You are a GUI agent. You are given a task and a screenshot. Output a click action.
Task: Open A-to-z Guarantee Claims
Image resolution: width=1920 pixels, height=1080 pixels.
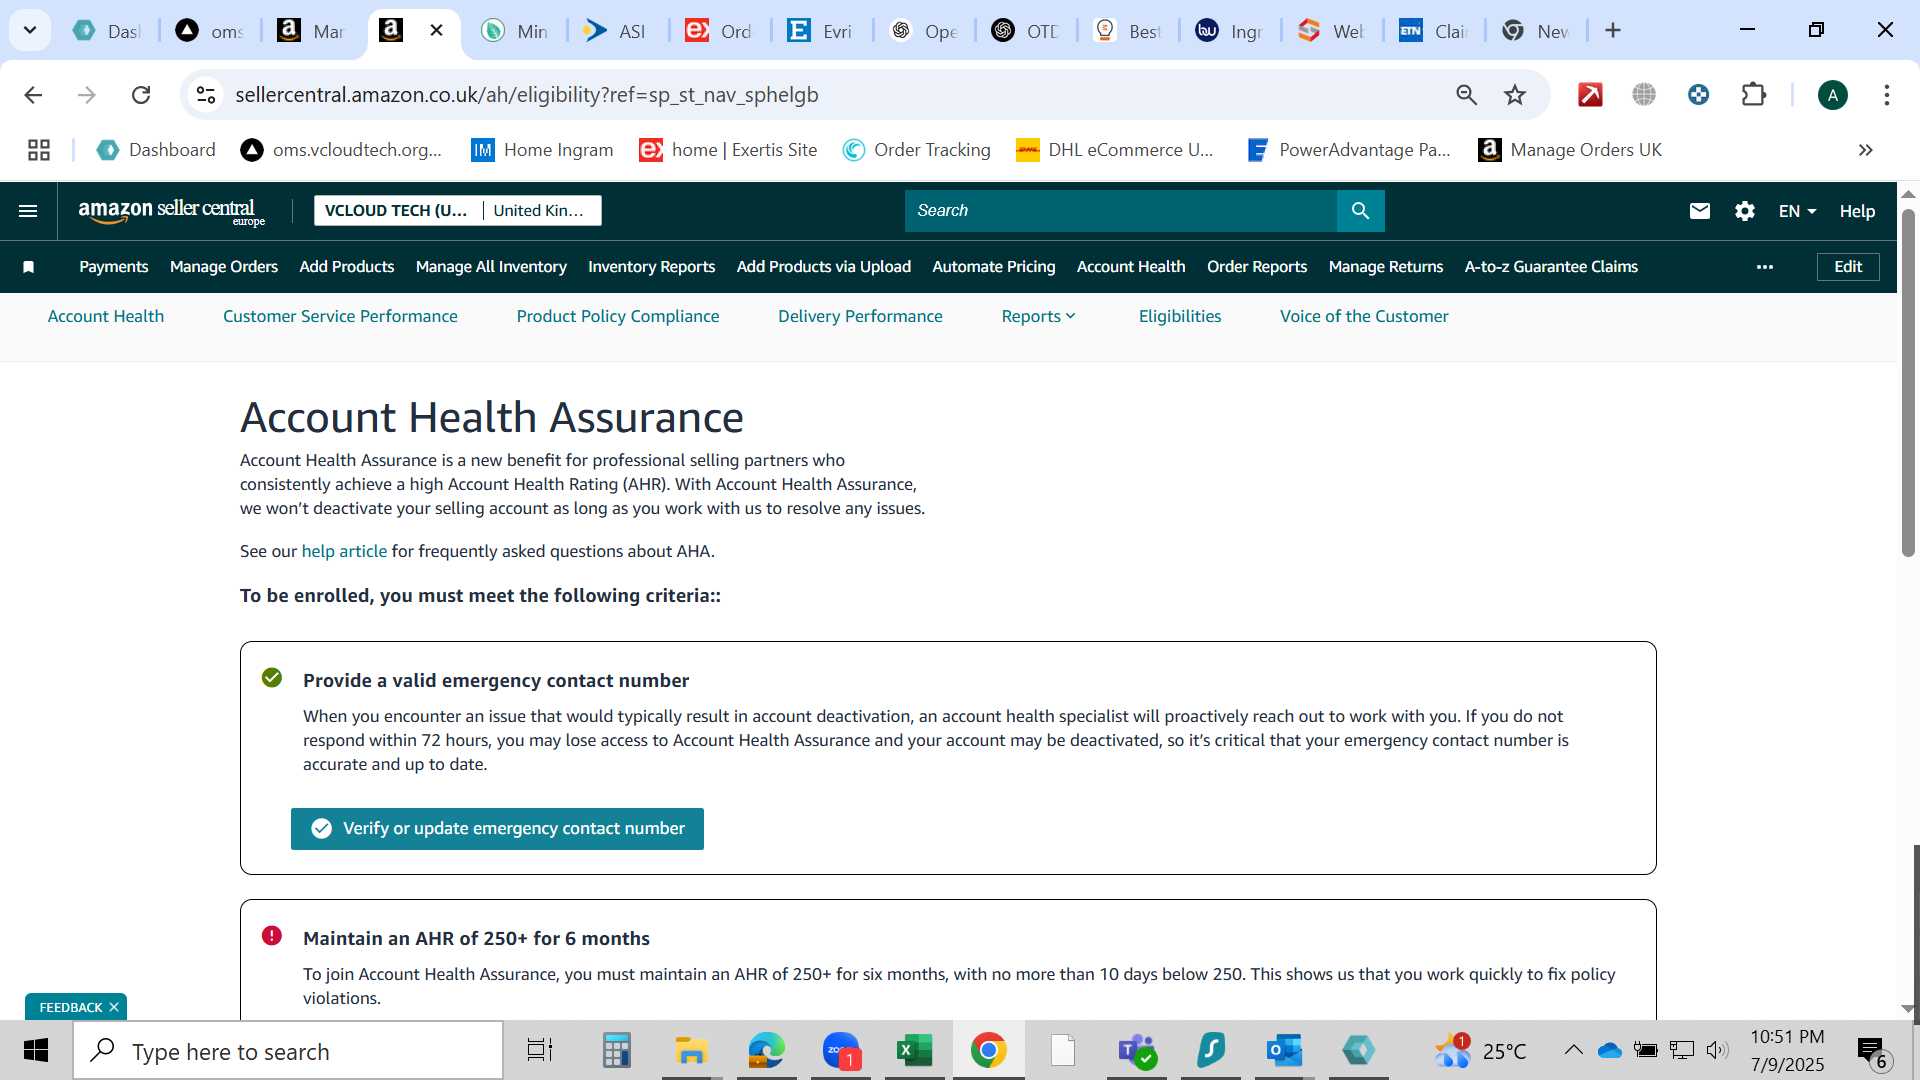(x=1551, y=267)
